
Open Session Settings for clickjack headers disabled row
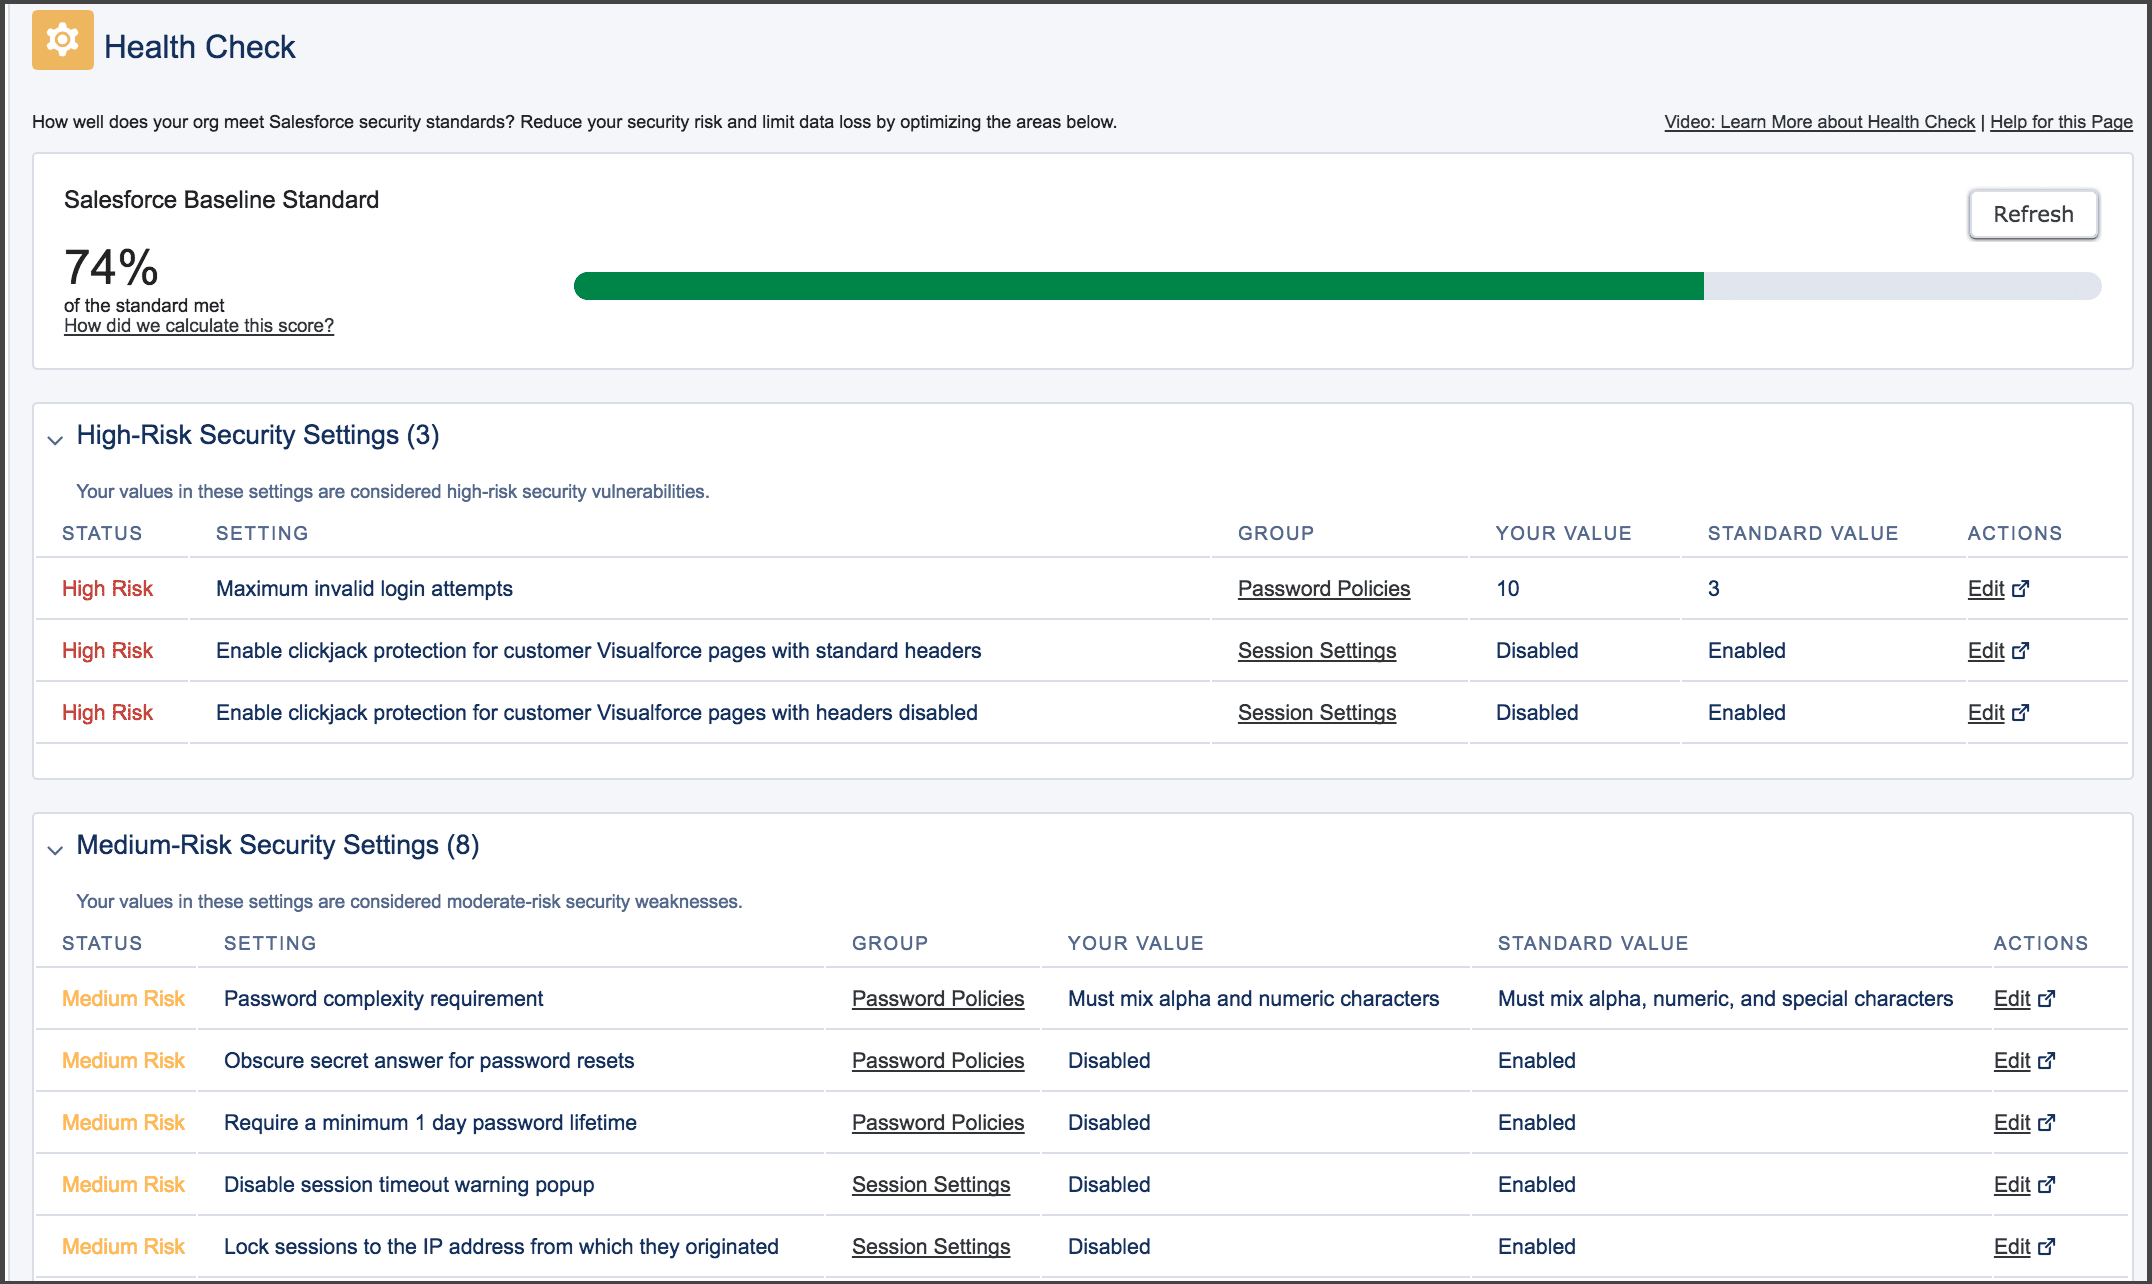click(x=1317, y=713)
